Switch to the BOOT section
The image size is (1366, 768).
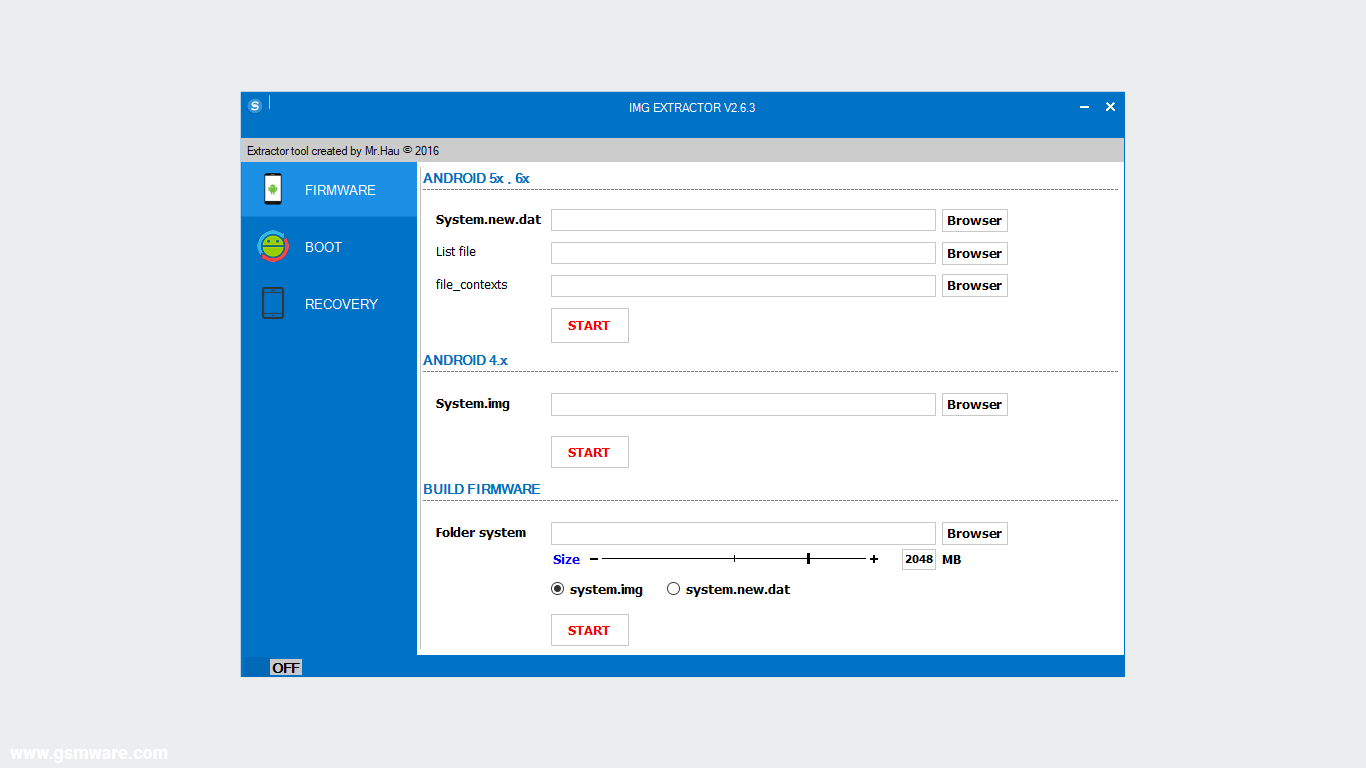coord(324,246)
